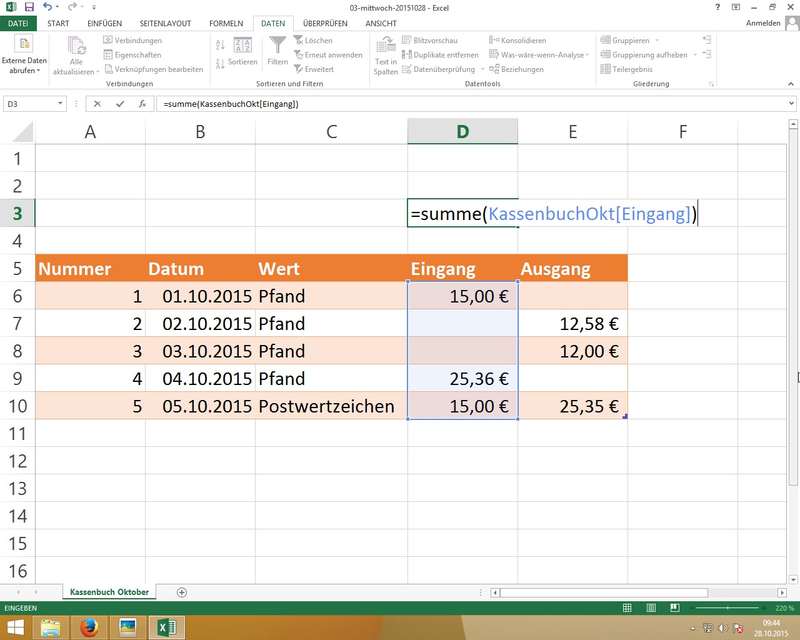Switch to Page Layout view in status bar
The width and height of the screenshot is (800, 640).
651,608
